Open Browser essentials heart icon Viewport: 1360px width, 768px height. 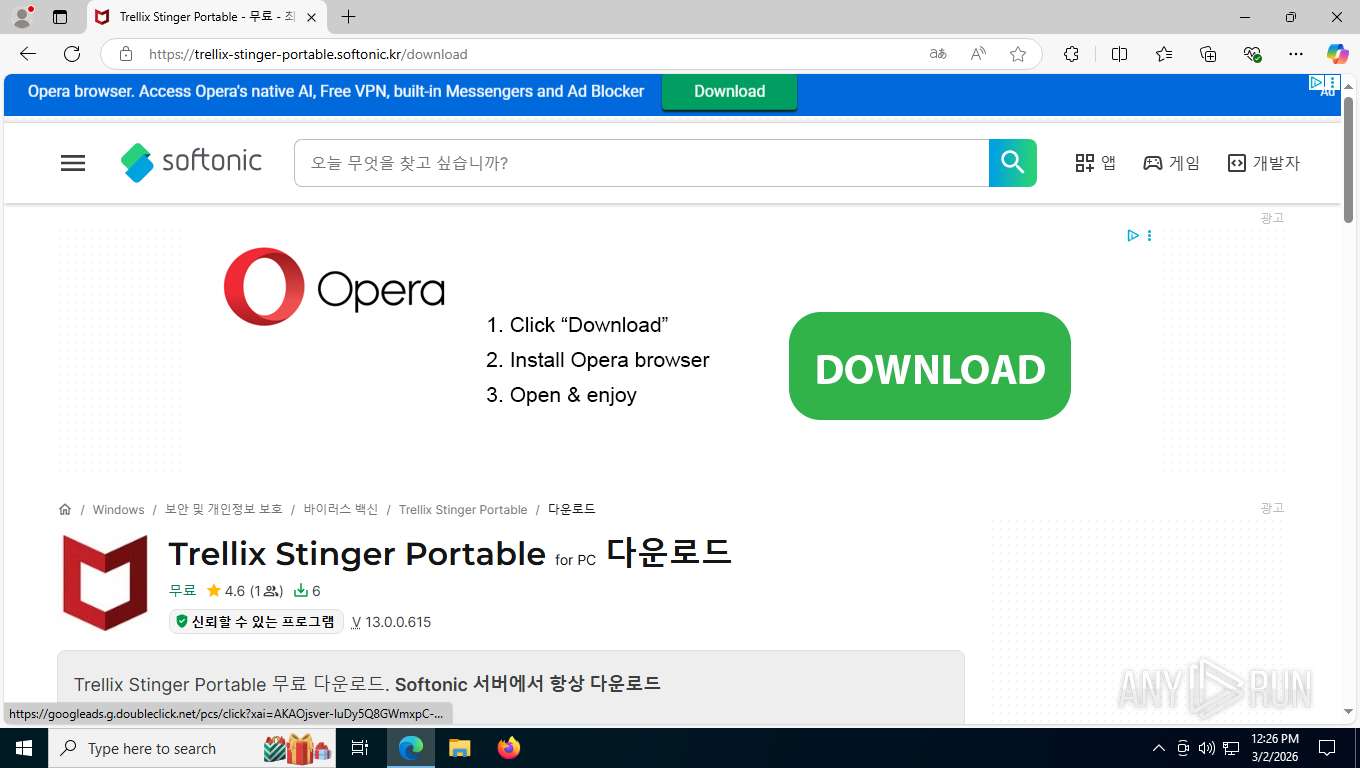1252,54
